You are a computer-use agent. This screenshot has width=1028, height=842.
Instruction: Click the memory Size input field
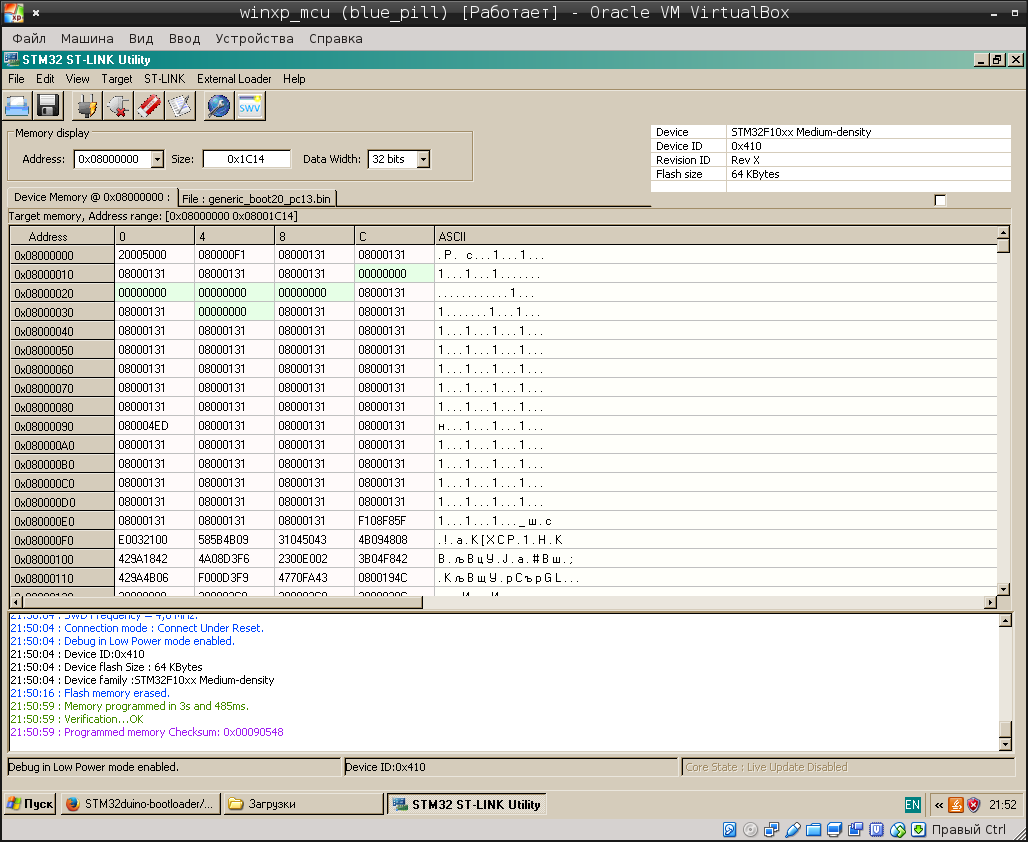pos(247,159)
